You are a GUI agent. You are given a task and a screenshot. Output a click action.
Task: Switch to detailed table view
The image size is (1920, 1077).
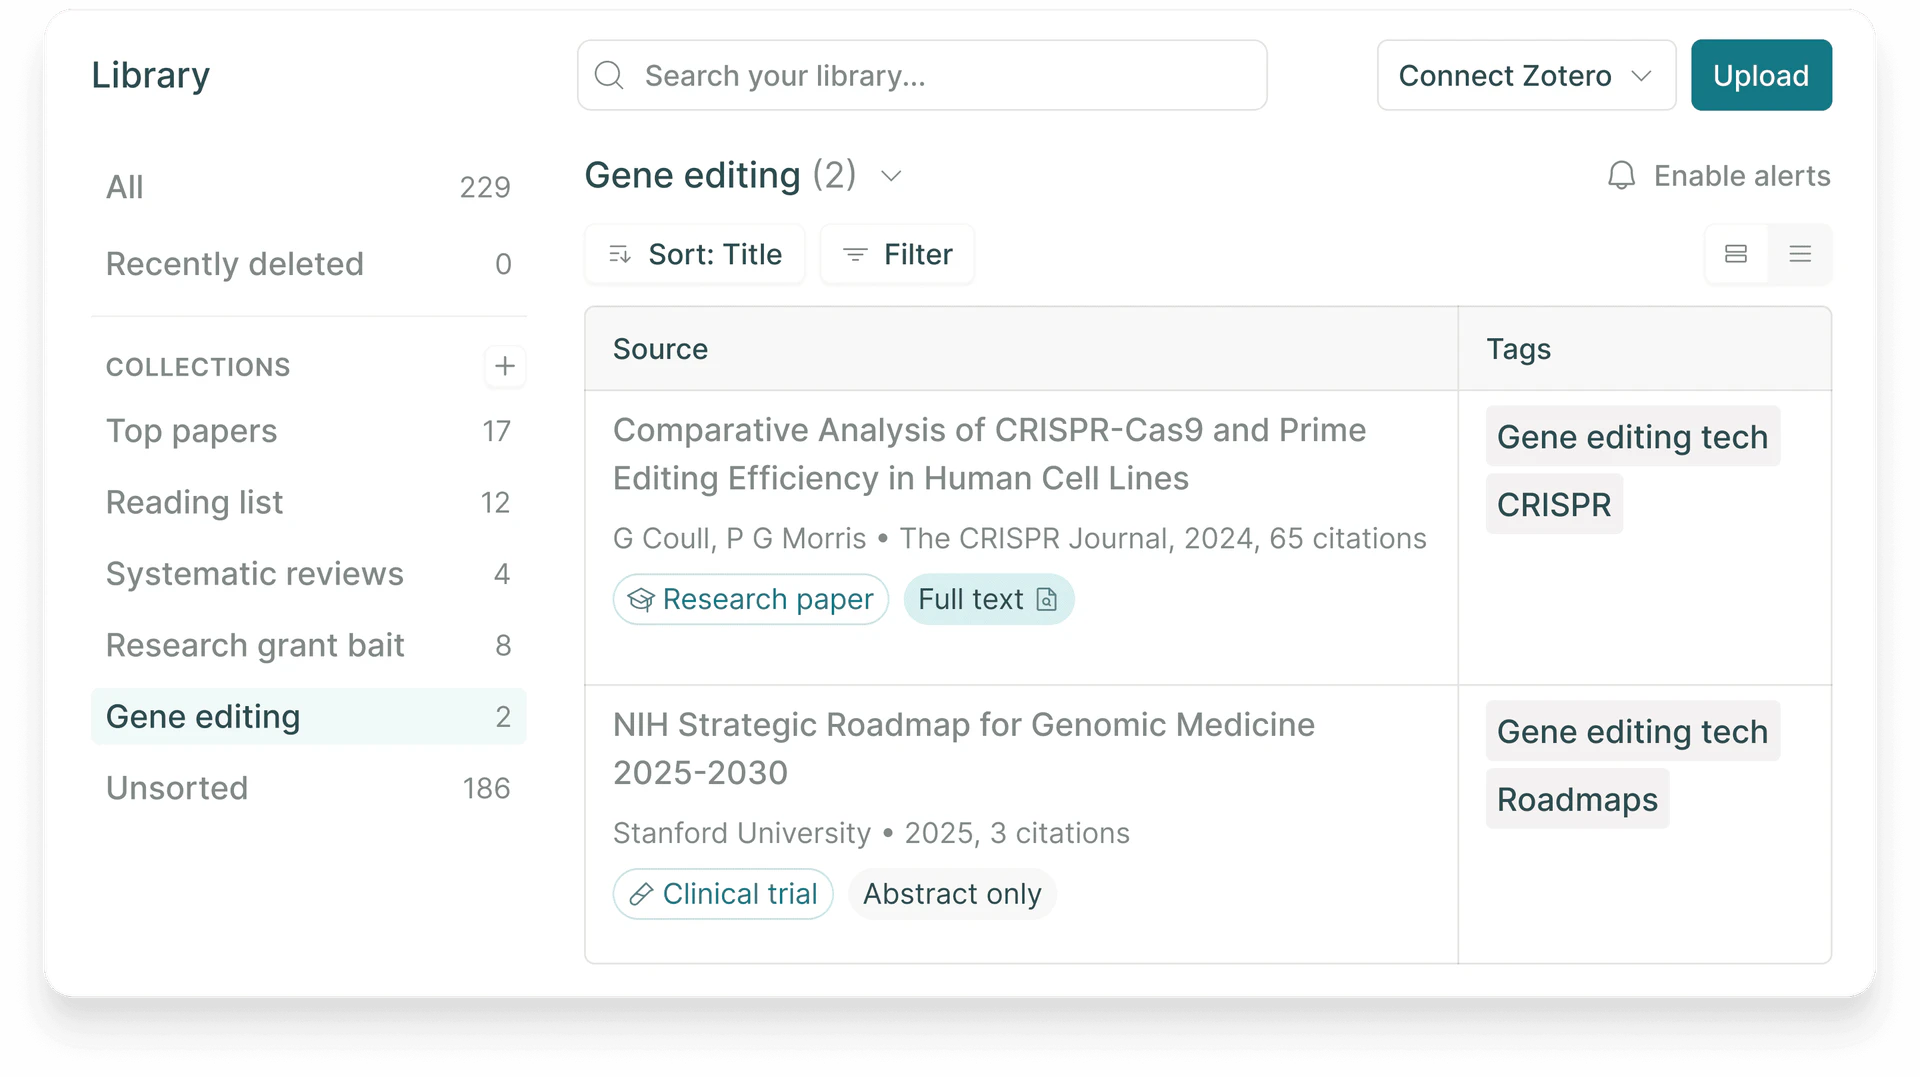point(1736,254)
